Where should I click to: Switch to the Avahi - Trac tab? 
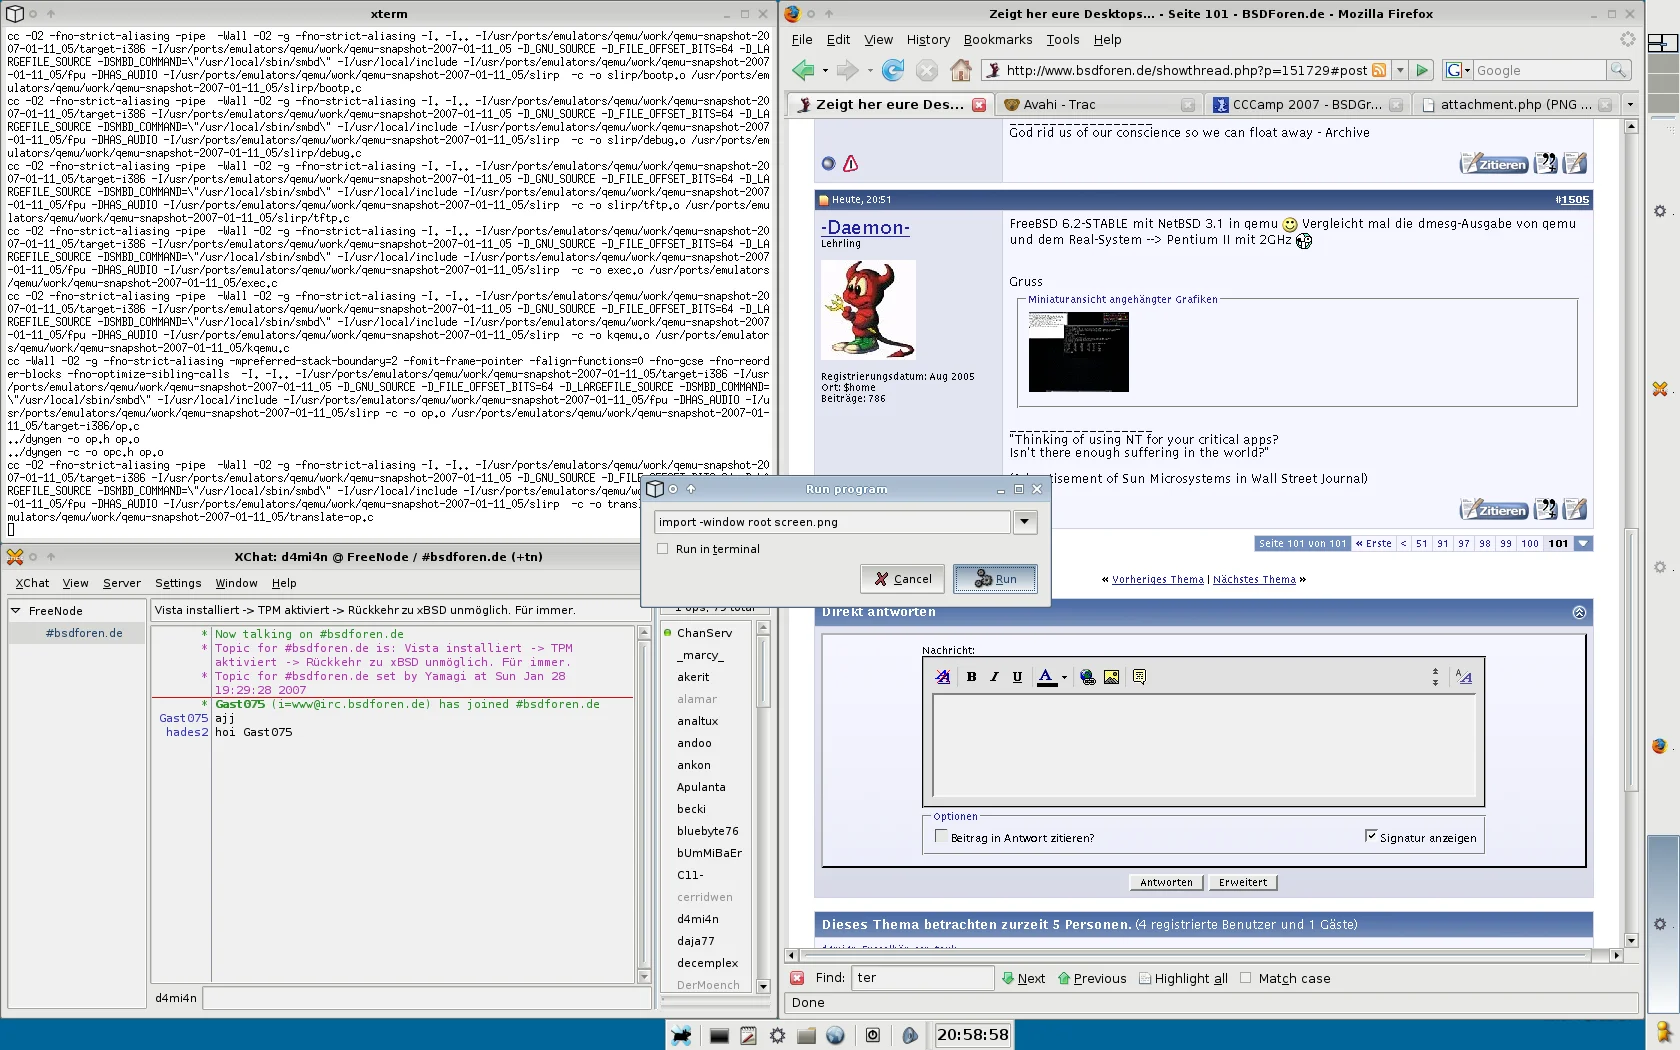coord(1060,105)
